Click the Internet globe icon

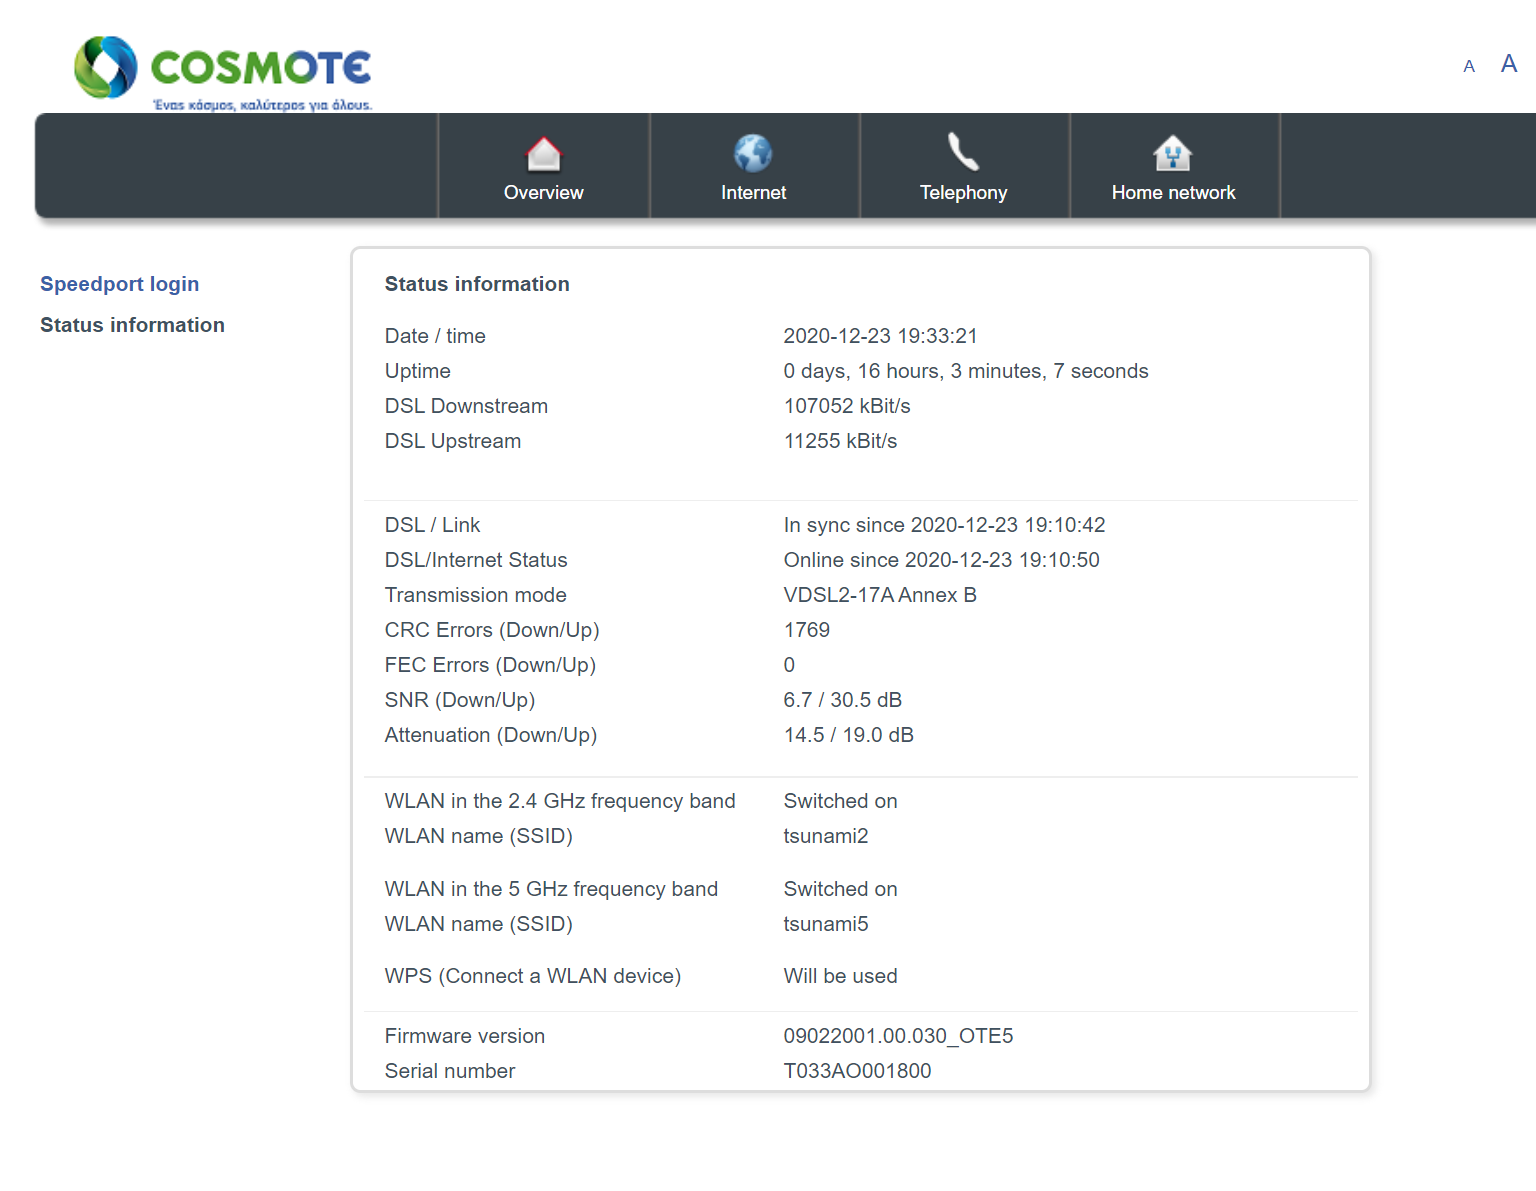click(x=753, y=153)
